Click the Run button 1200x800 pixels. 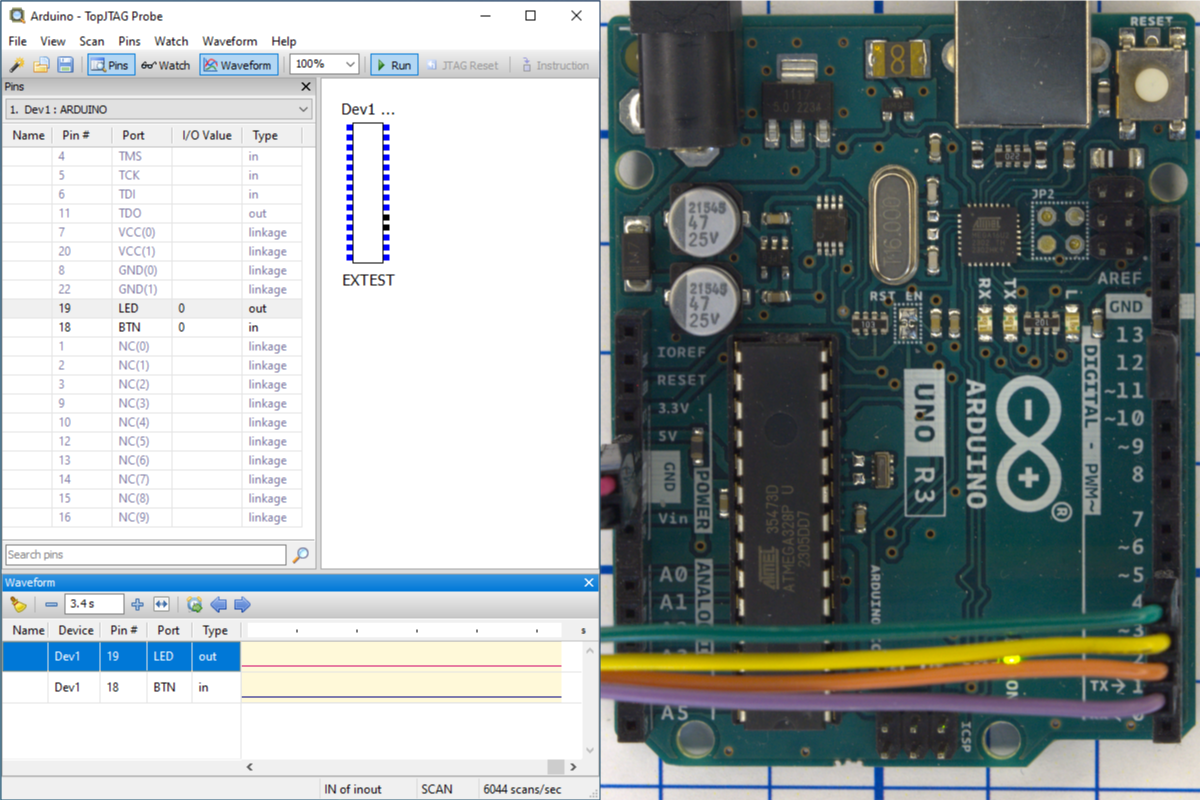tap(394, 65)
